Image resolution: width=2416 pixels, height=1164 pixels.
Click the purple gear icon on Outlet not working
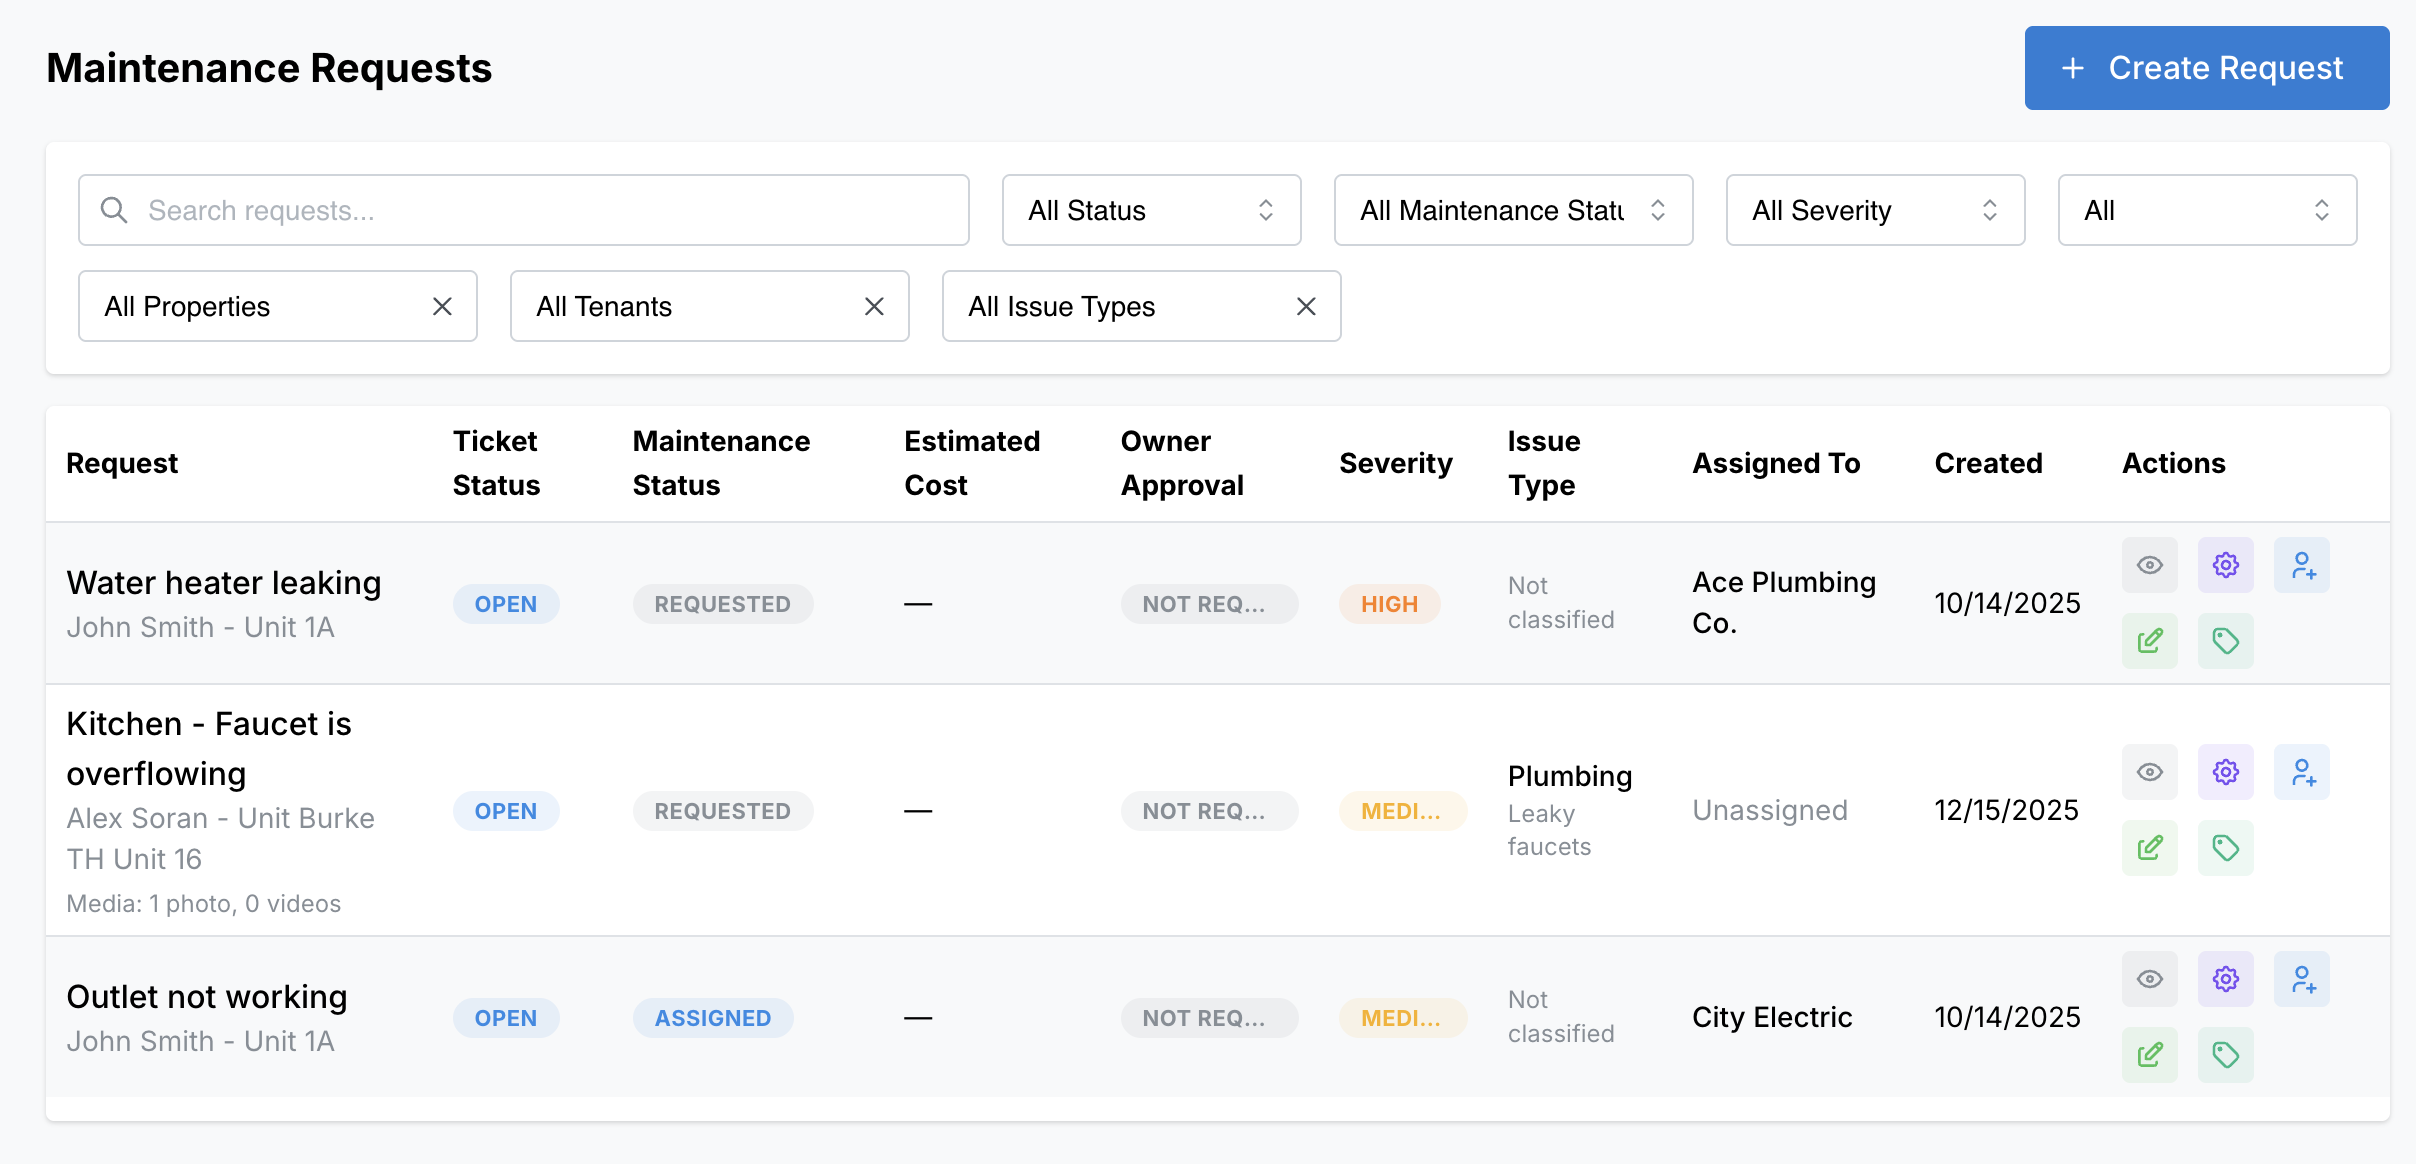2226,979
